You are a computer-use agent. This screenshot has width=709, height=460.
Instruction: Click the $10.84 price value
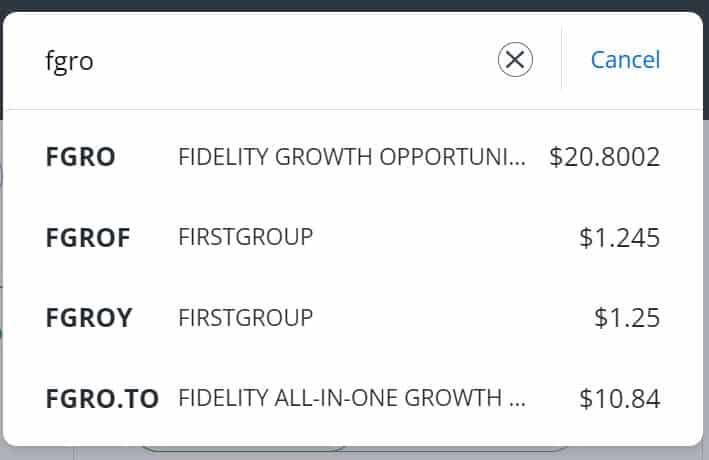(x=619, y=398)
